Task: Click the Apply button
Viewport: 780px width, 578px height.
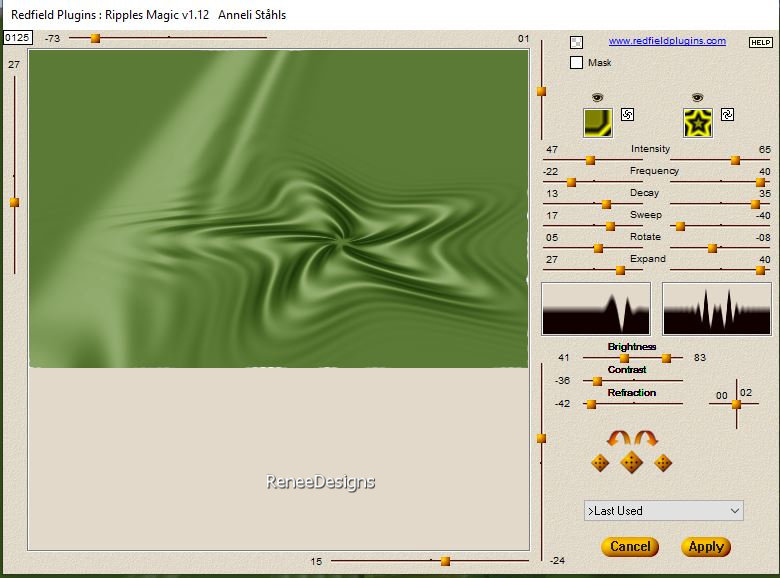Action: (706, 547)
